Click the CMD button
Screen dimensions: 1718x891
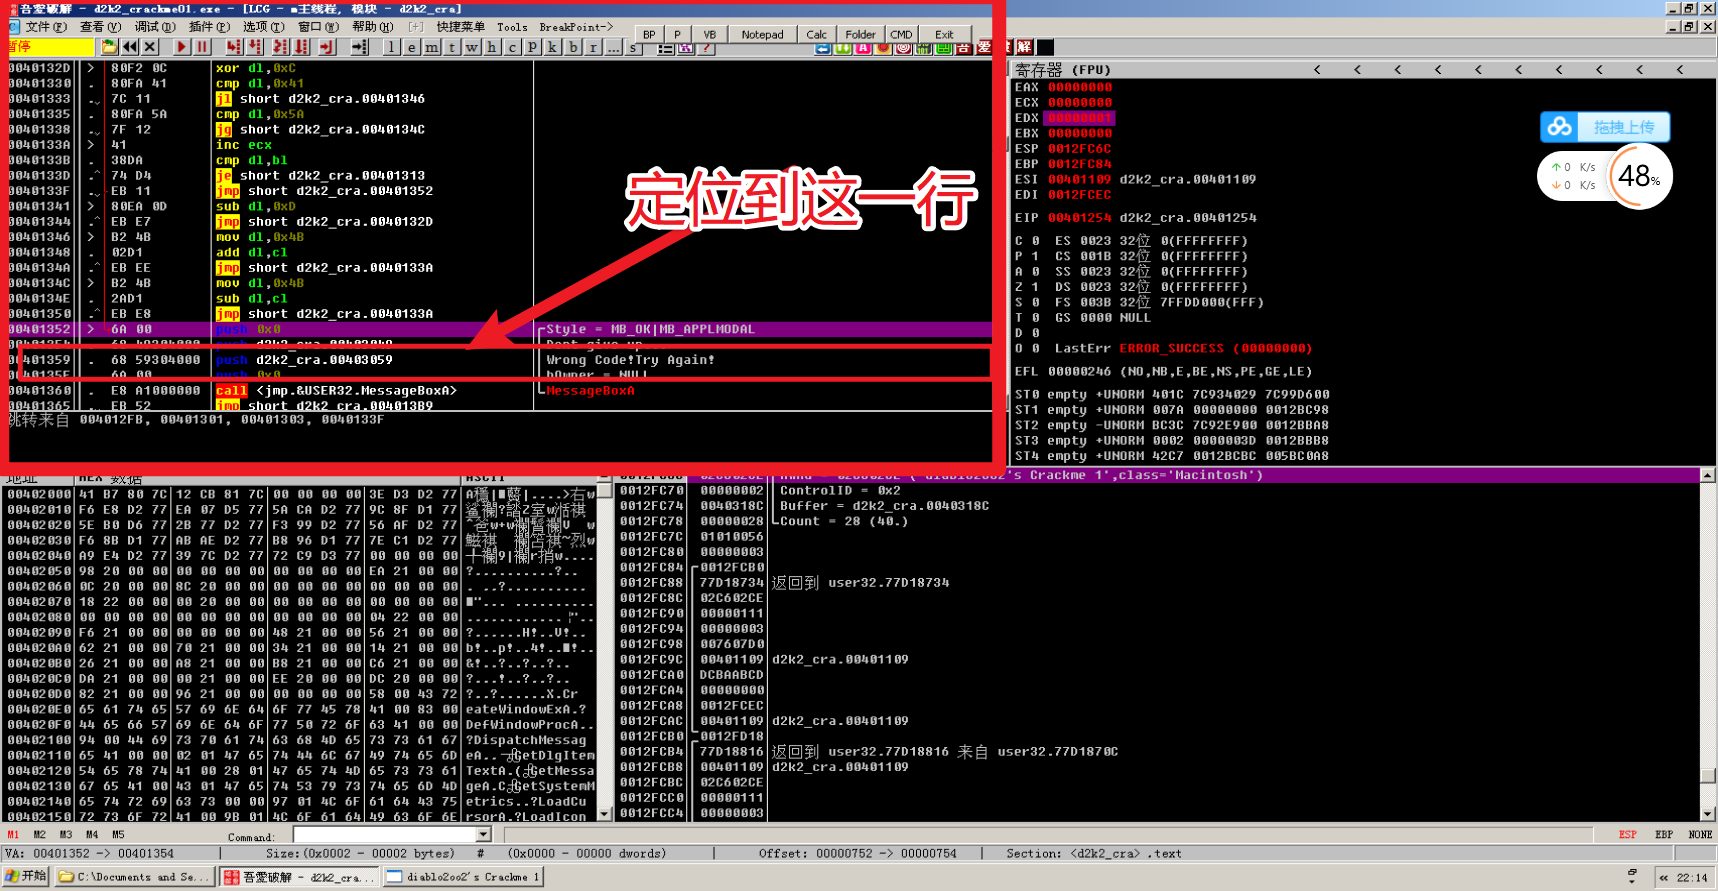(x=901, y=34)
